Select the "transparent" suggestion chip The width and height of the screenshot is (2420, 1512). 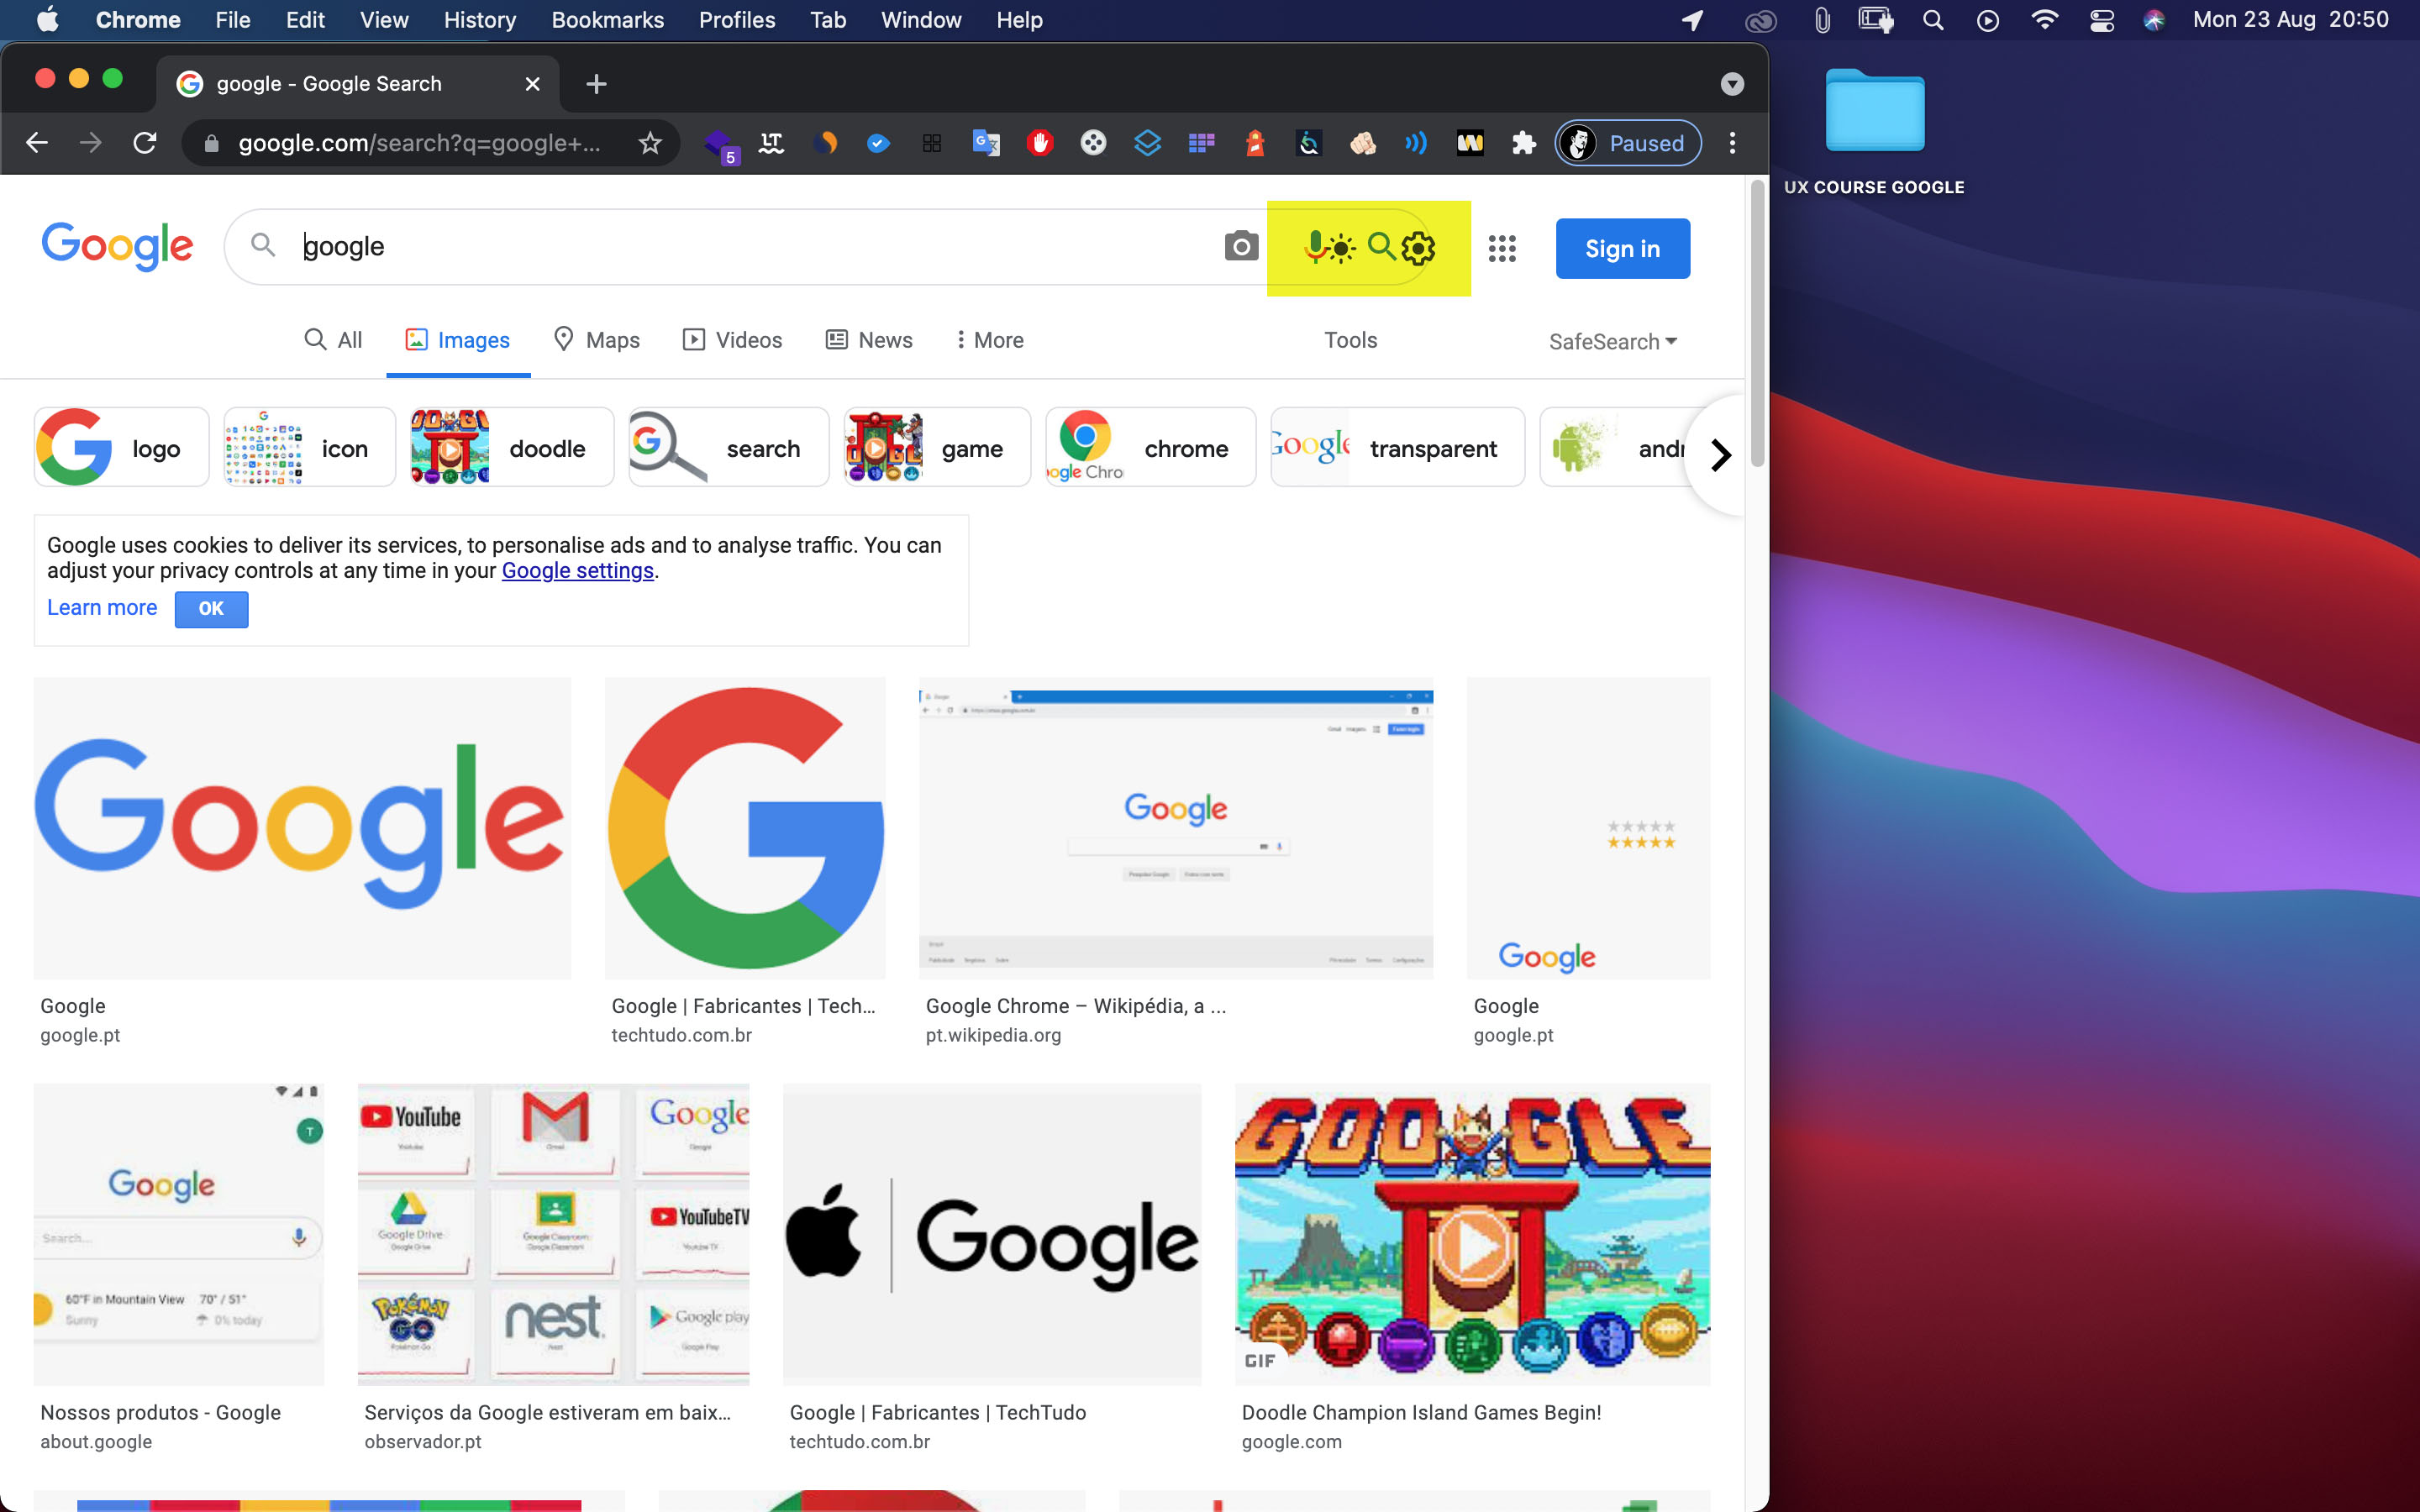click(x=1398, y=447)
